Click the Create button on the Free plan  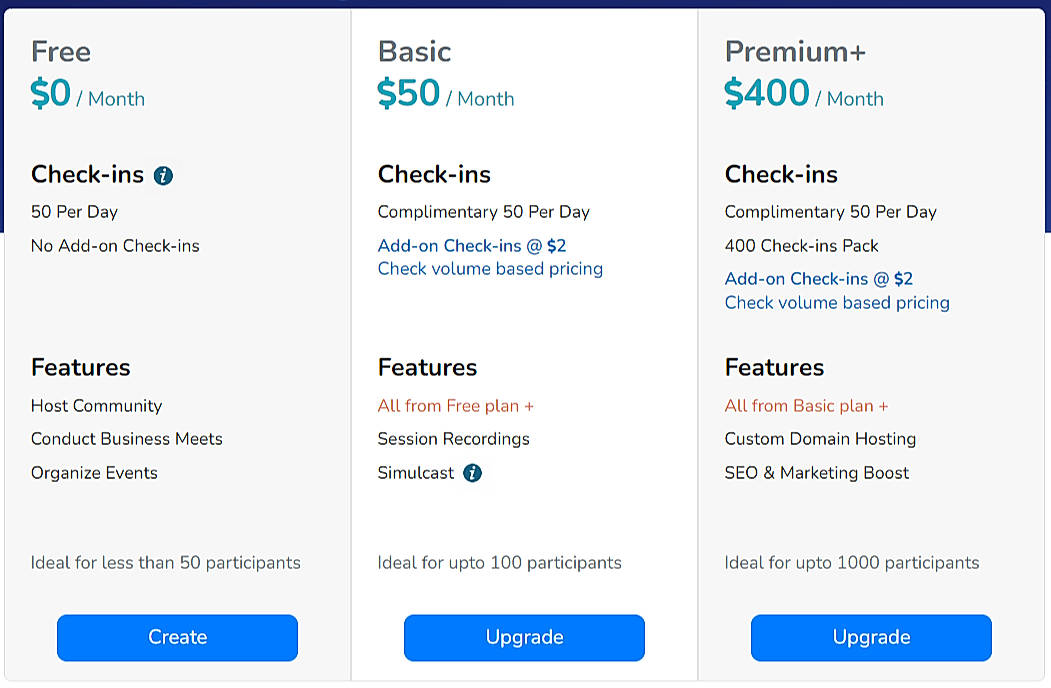[x=177, y=637]
